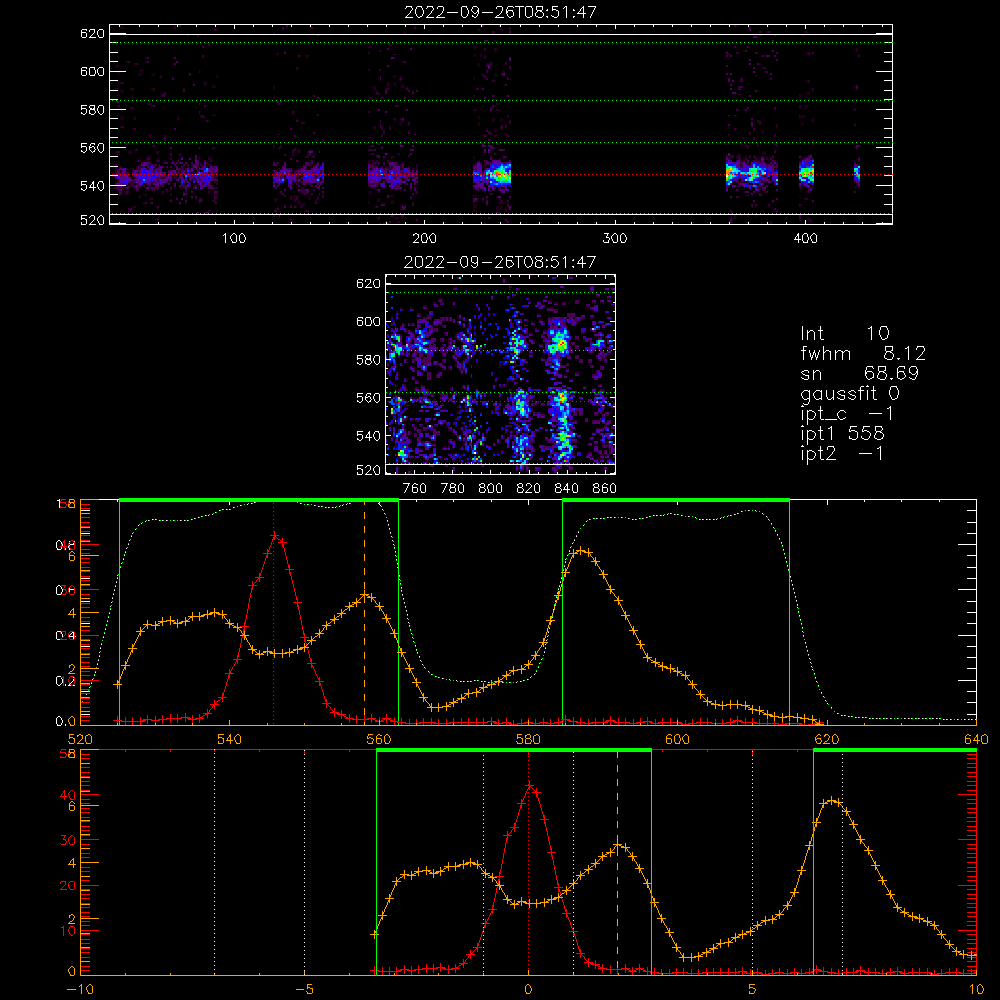Click the '200' x-axis label of top spectrogram
Image resolution: width=1000 pixels, height=1000 pixels.
(x=424, y=239)
